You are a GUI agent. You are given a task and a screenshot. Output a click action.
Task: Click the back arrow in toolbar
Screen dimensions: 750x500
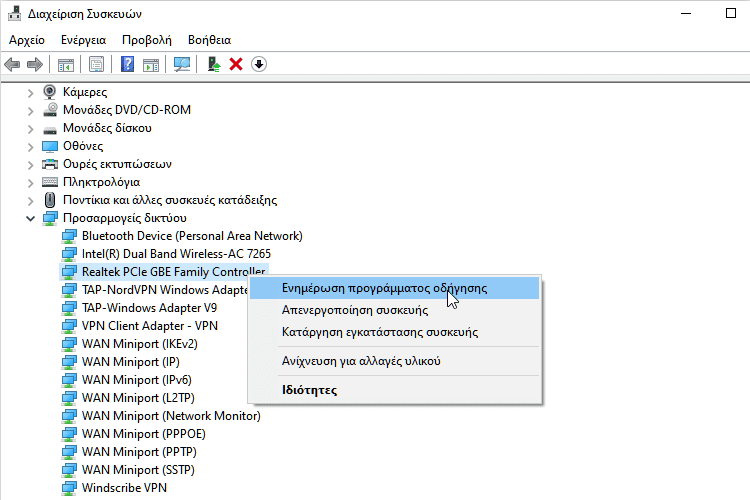(x=12, y=64)
